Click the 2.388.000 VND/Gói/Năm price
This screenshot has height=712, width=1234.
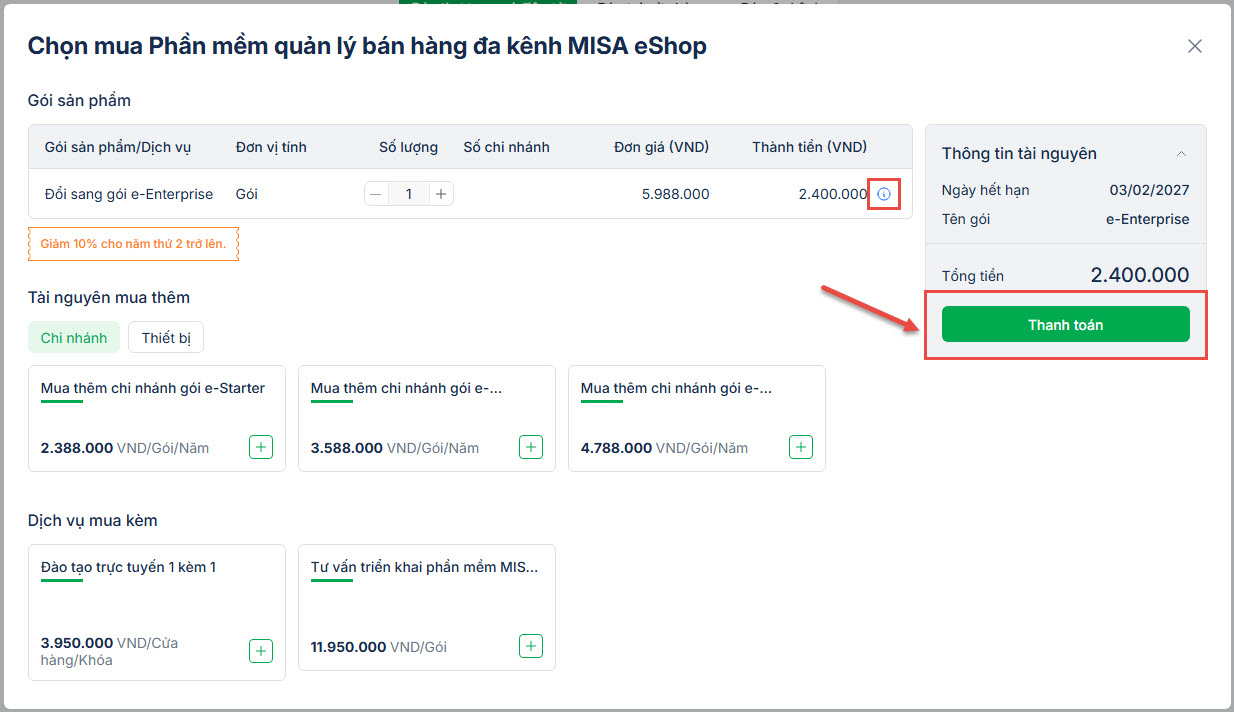pyautogui.click(x=125, y=448)
